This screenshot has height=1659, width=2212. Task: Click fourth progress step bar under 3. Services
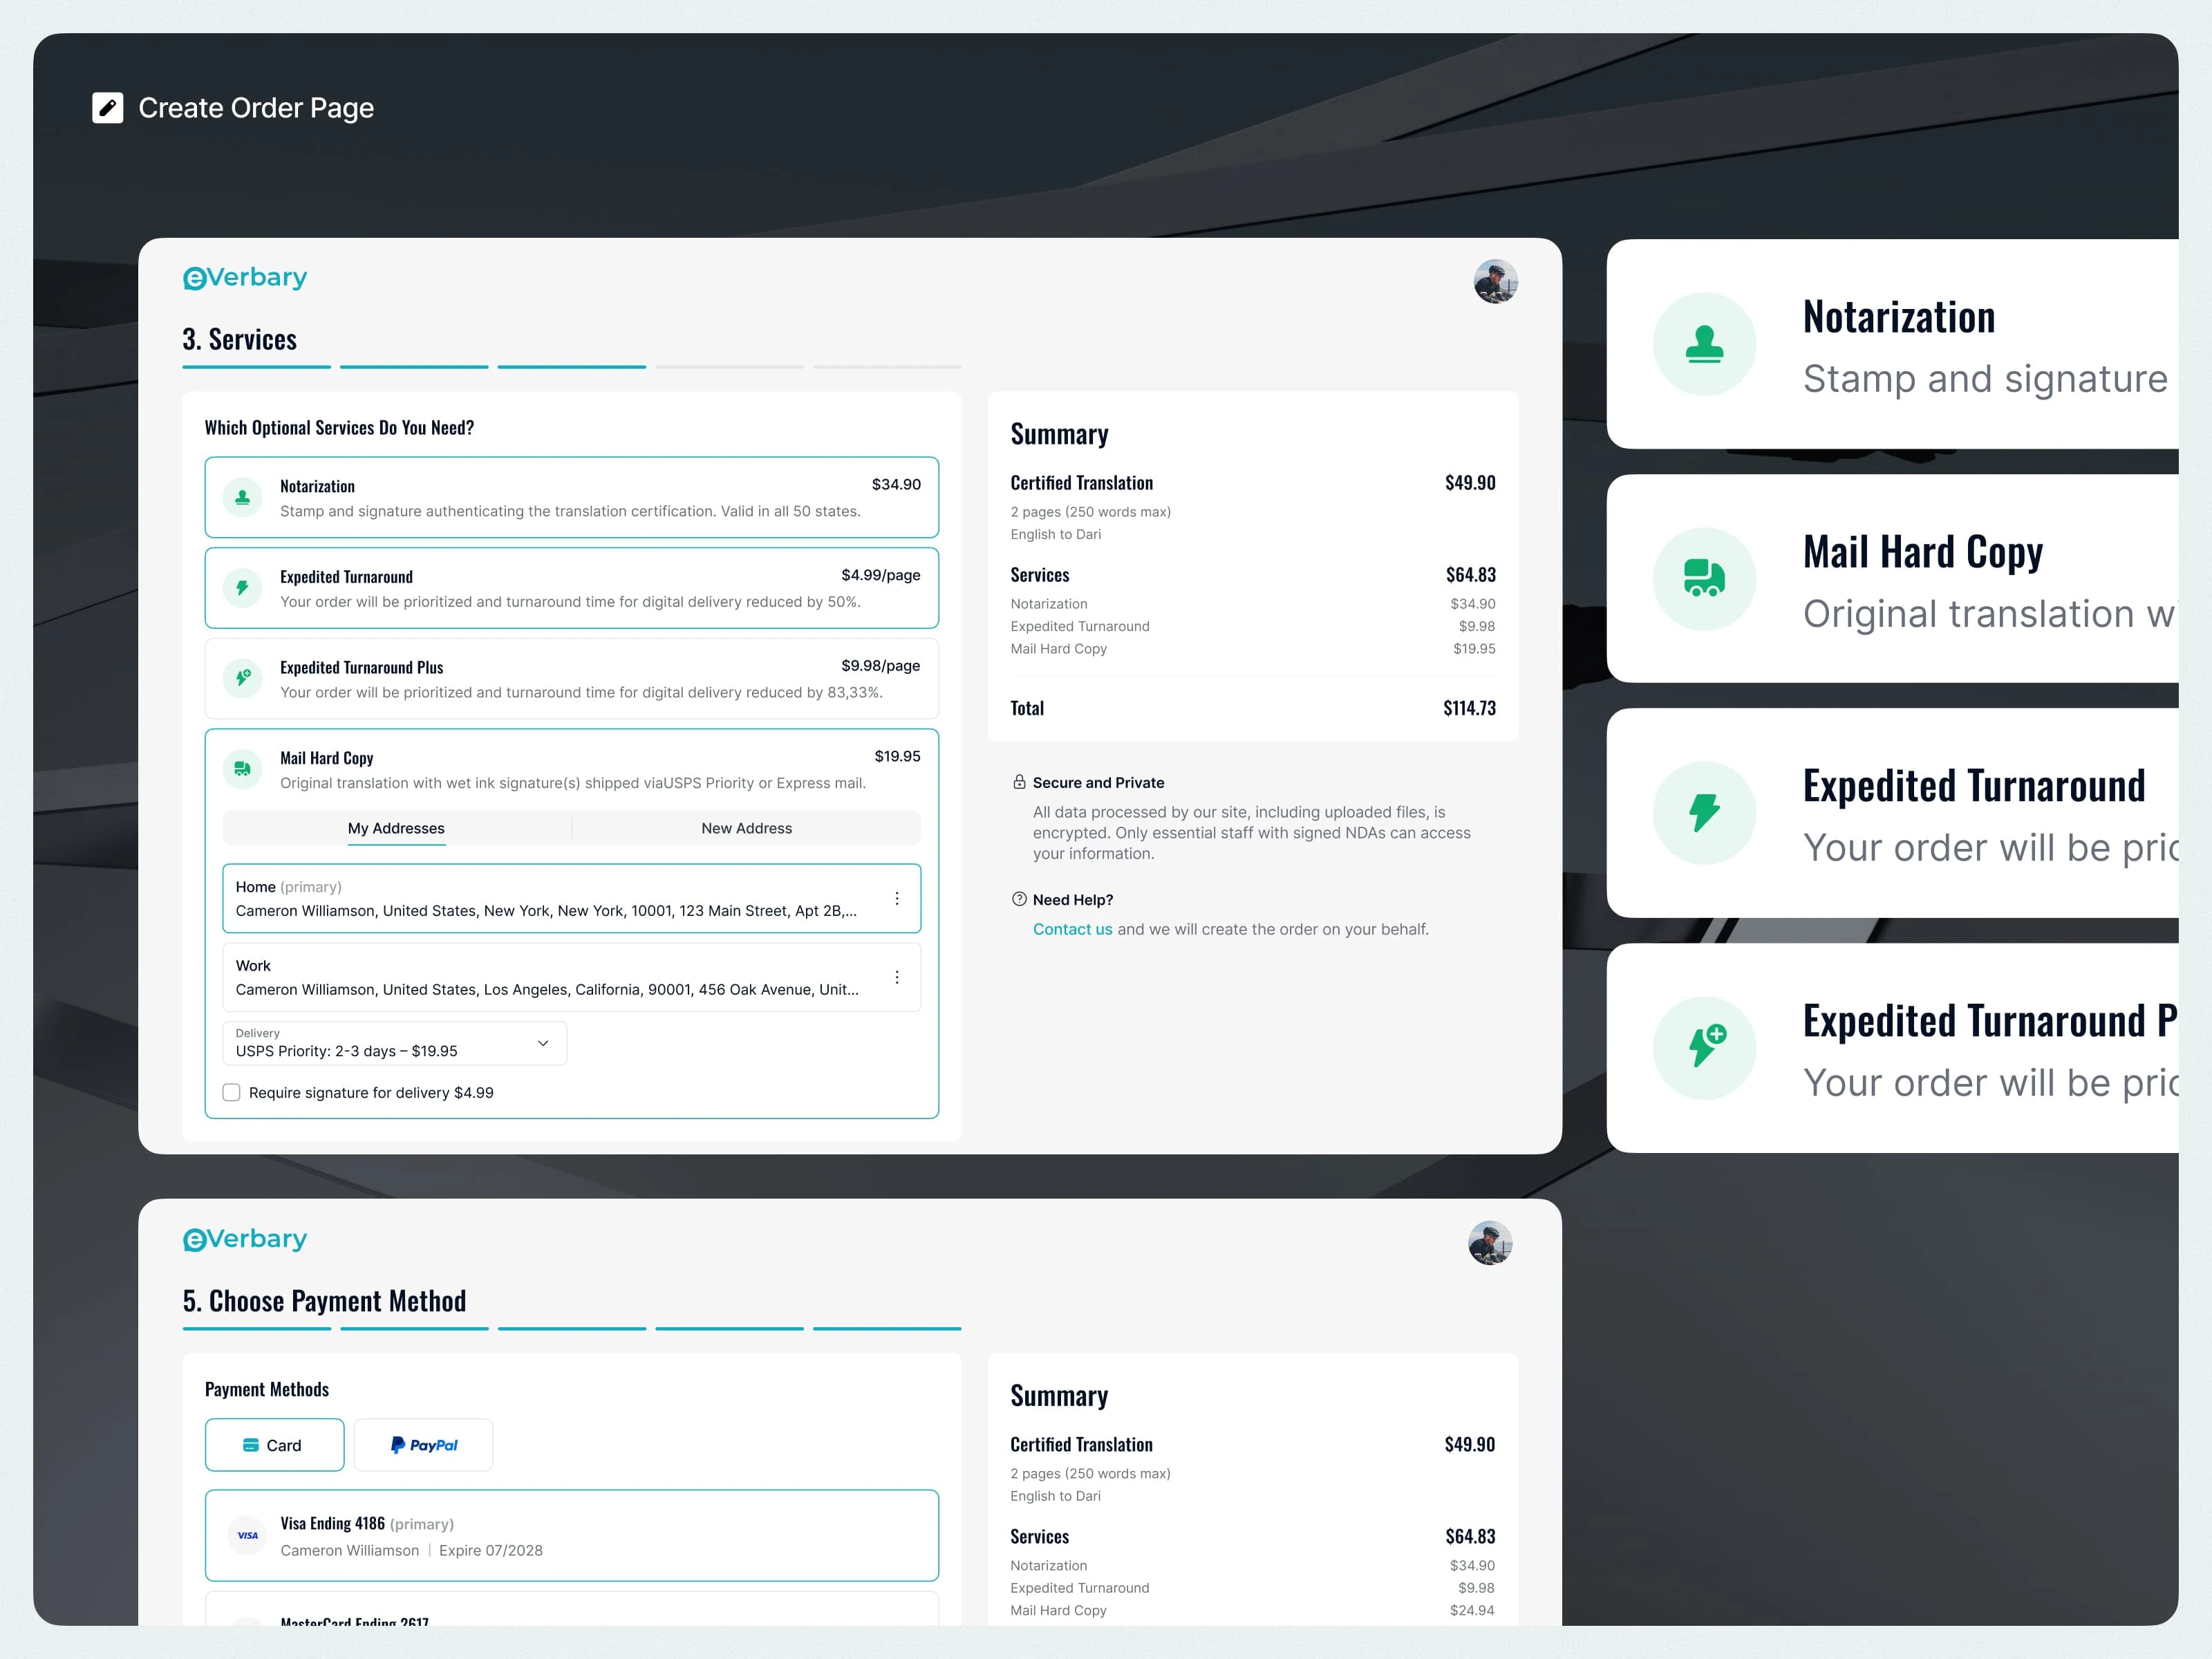729,367
